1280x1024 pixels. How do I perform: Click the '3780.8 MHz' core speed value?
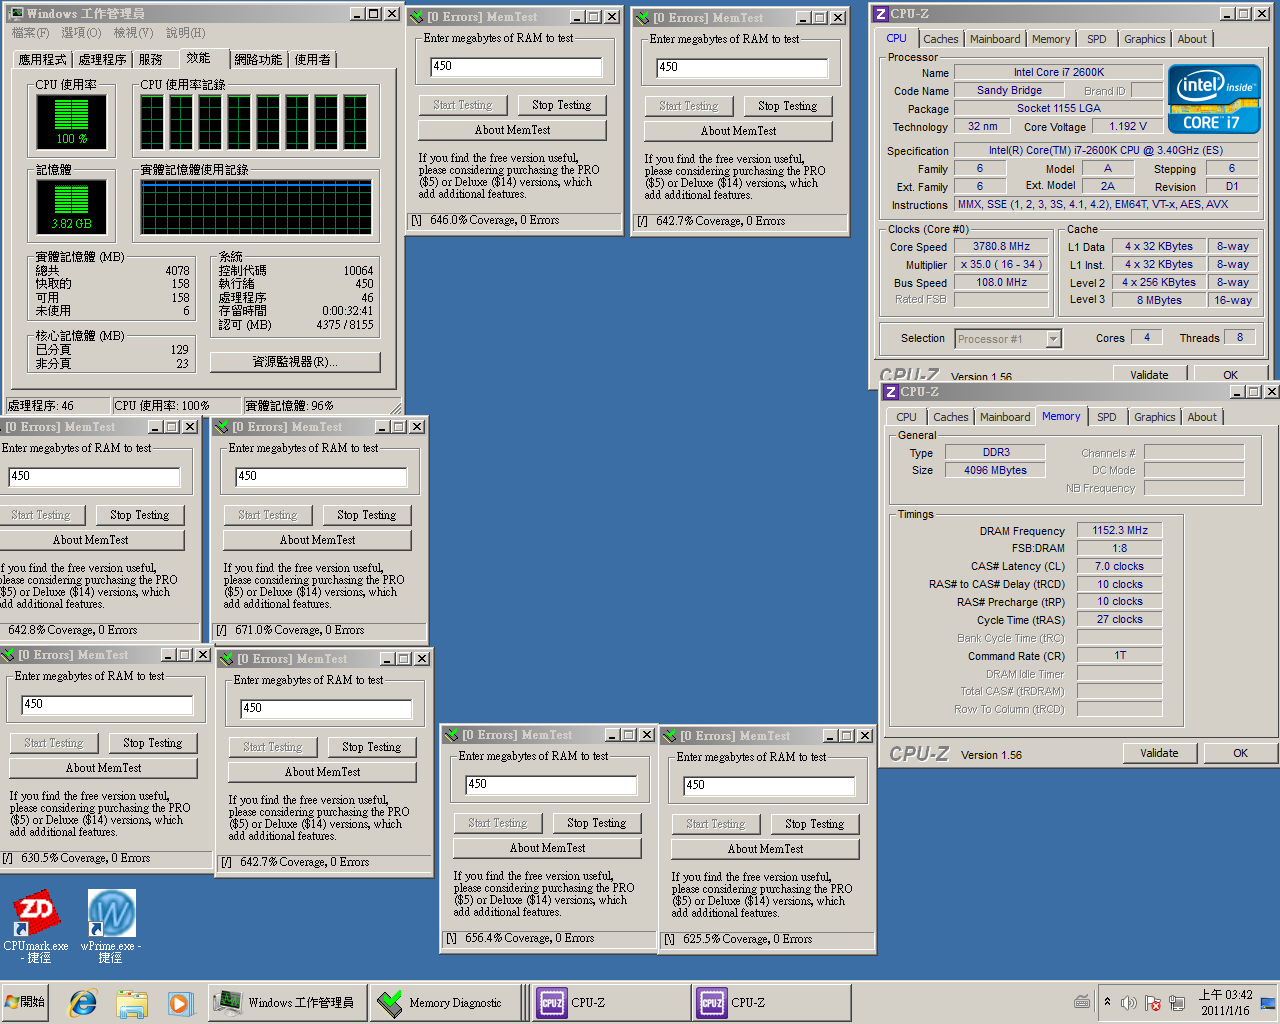[1001, 246]
